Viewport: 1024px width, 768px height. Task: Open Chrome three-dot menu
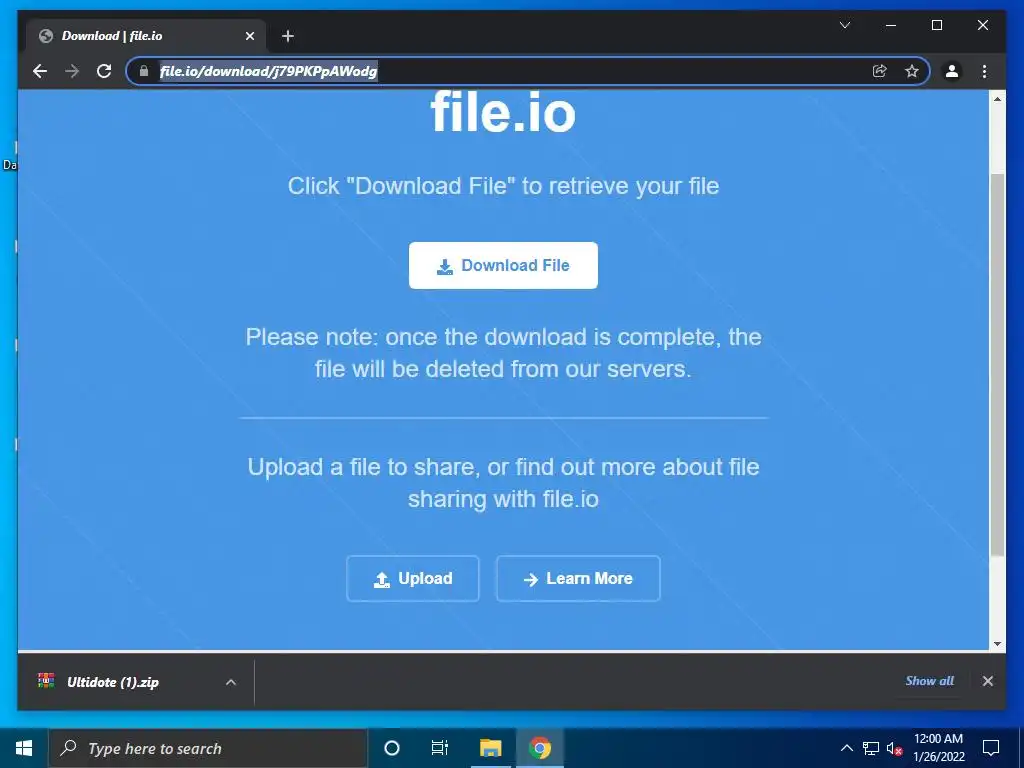pyautogui.click(x=984, y=71)
